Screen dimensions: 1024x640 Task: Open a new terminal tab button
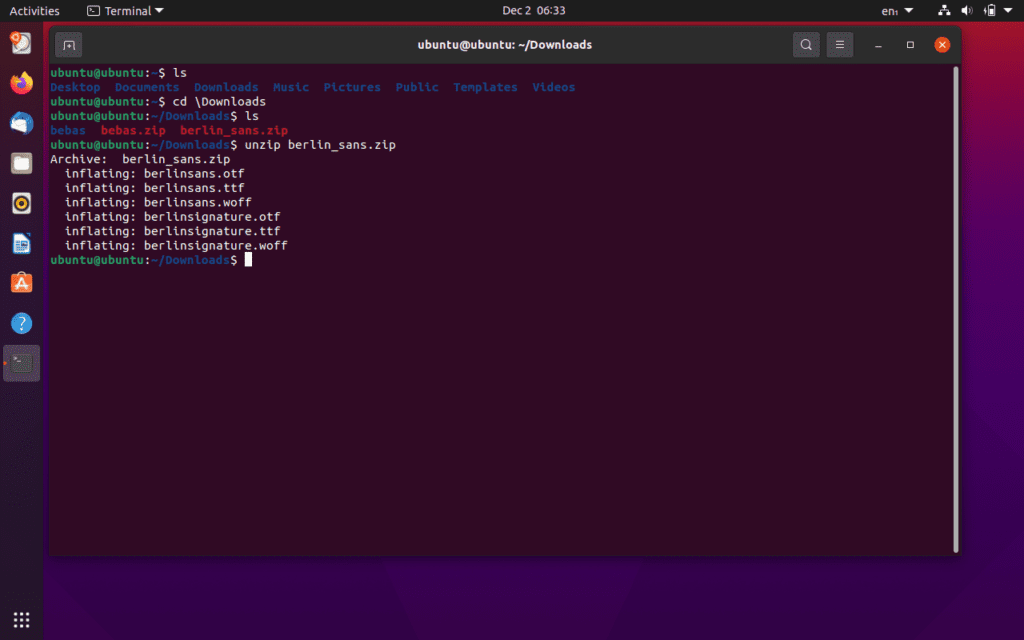point(69,45)
